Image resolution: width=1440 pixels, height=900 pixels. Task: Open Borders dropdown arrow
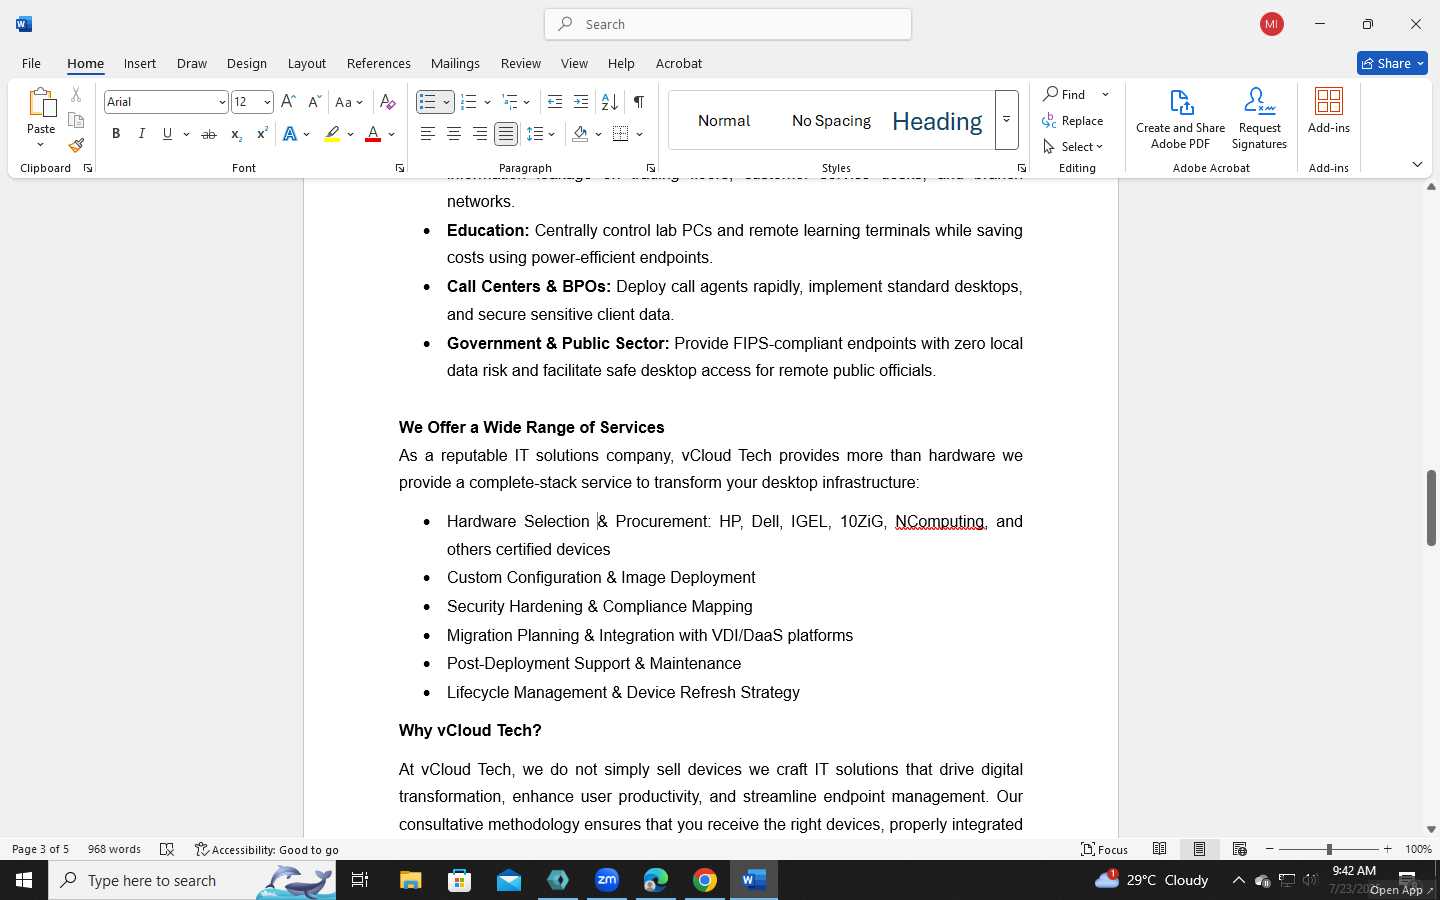point(639,134)
